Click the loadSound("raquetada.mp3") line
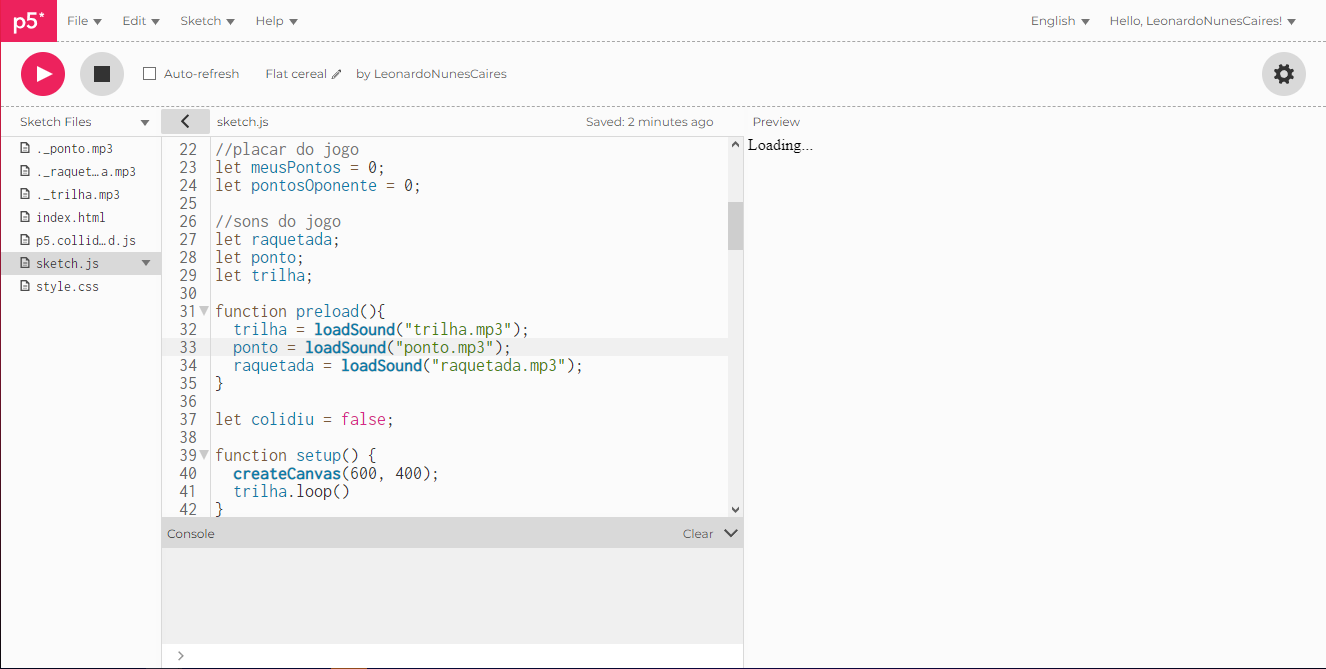This screenshot has height=669, width=1326. pos(408,365)
